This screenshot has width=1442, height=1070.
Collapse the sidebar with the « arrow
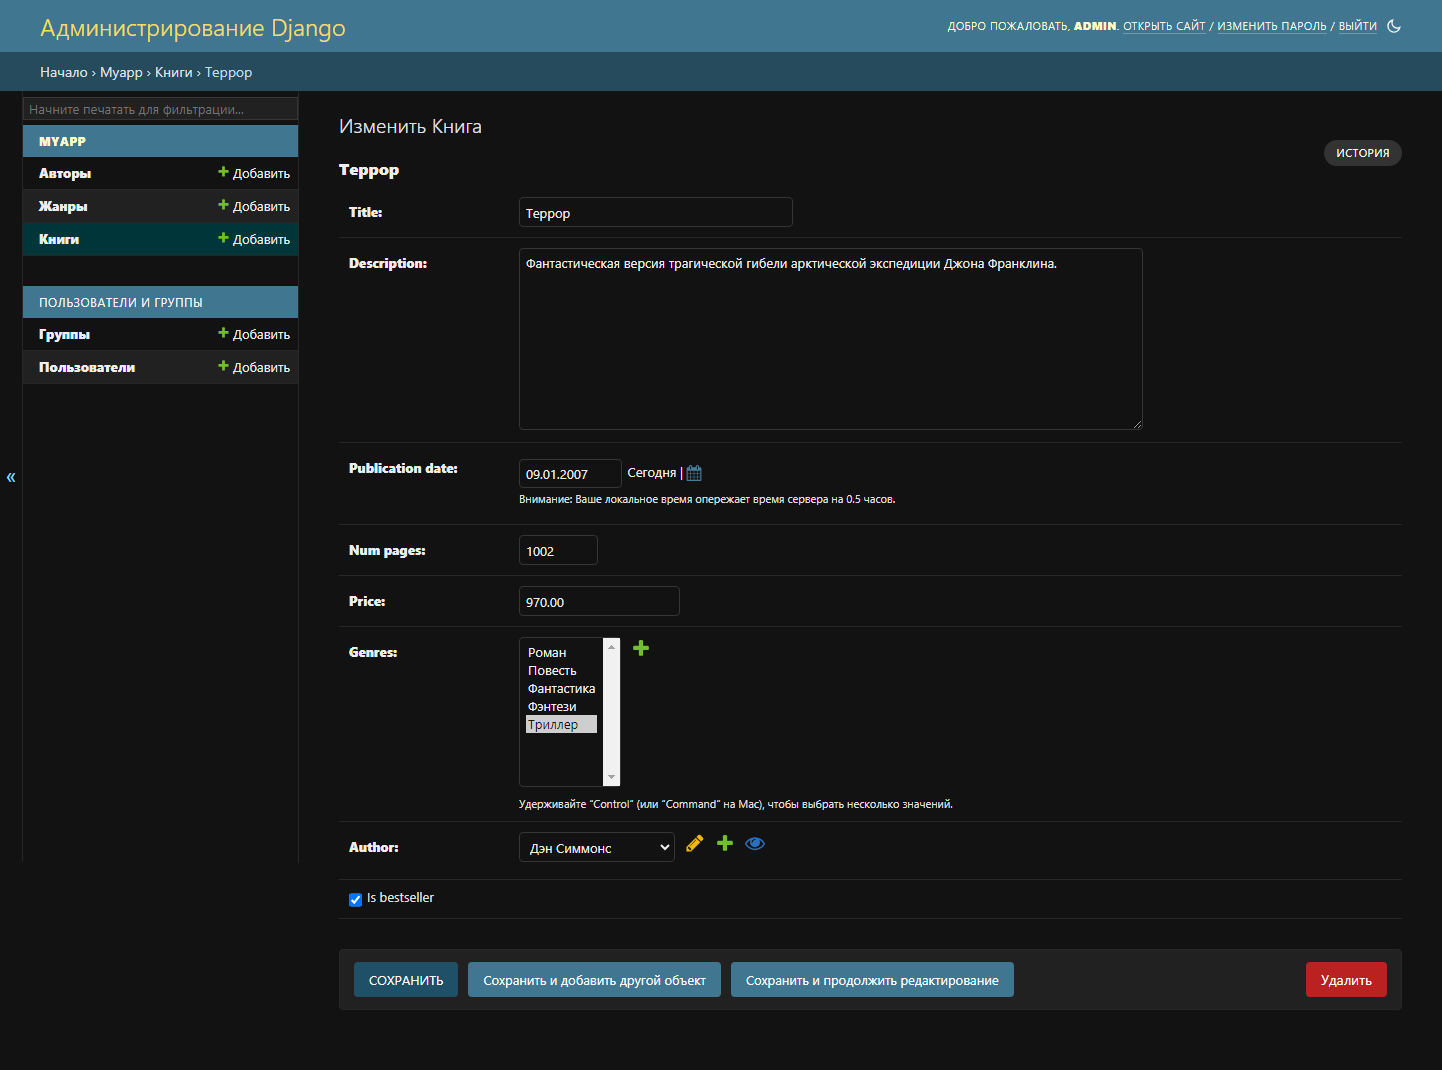pyautogui.click(x=11, y=477)
